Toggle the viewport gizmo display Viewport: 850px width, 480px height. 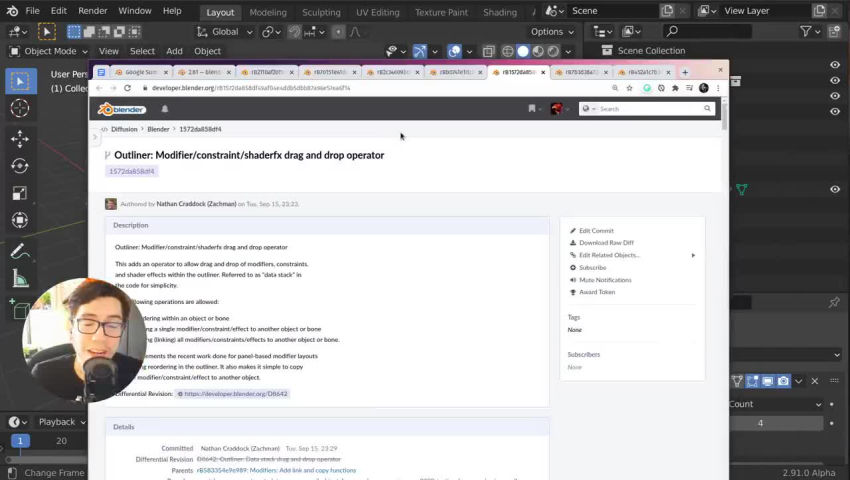pyautogui.click(x=420, y=51)
